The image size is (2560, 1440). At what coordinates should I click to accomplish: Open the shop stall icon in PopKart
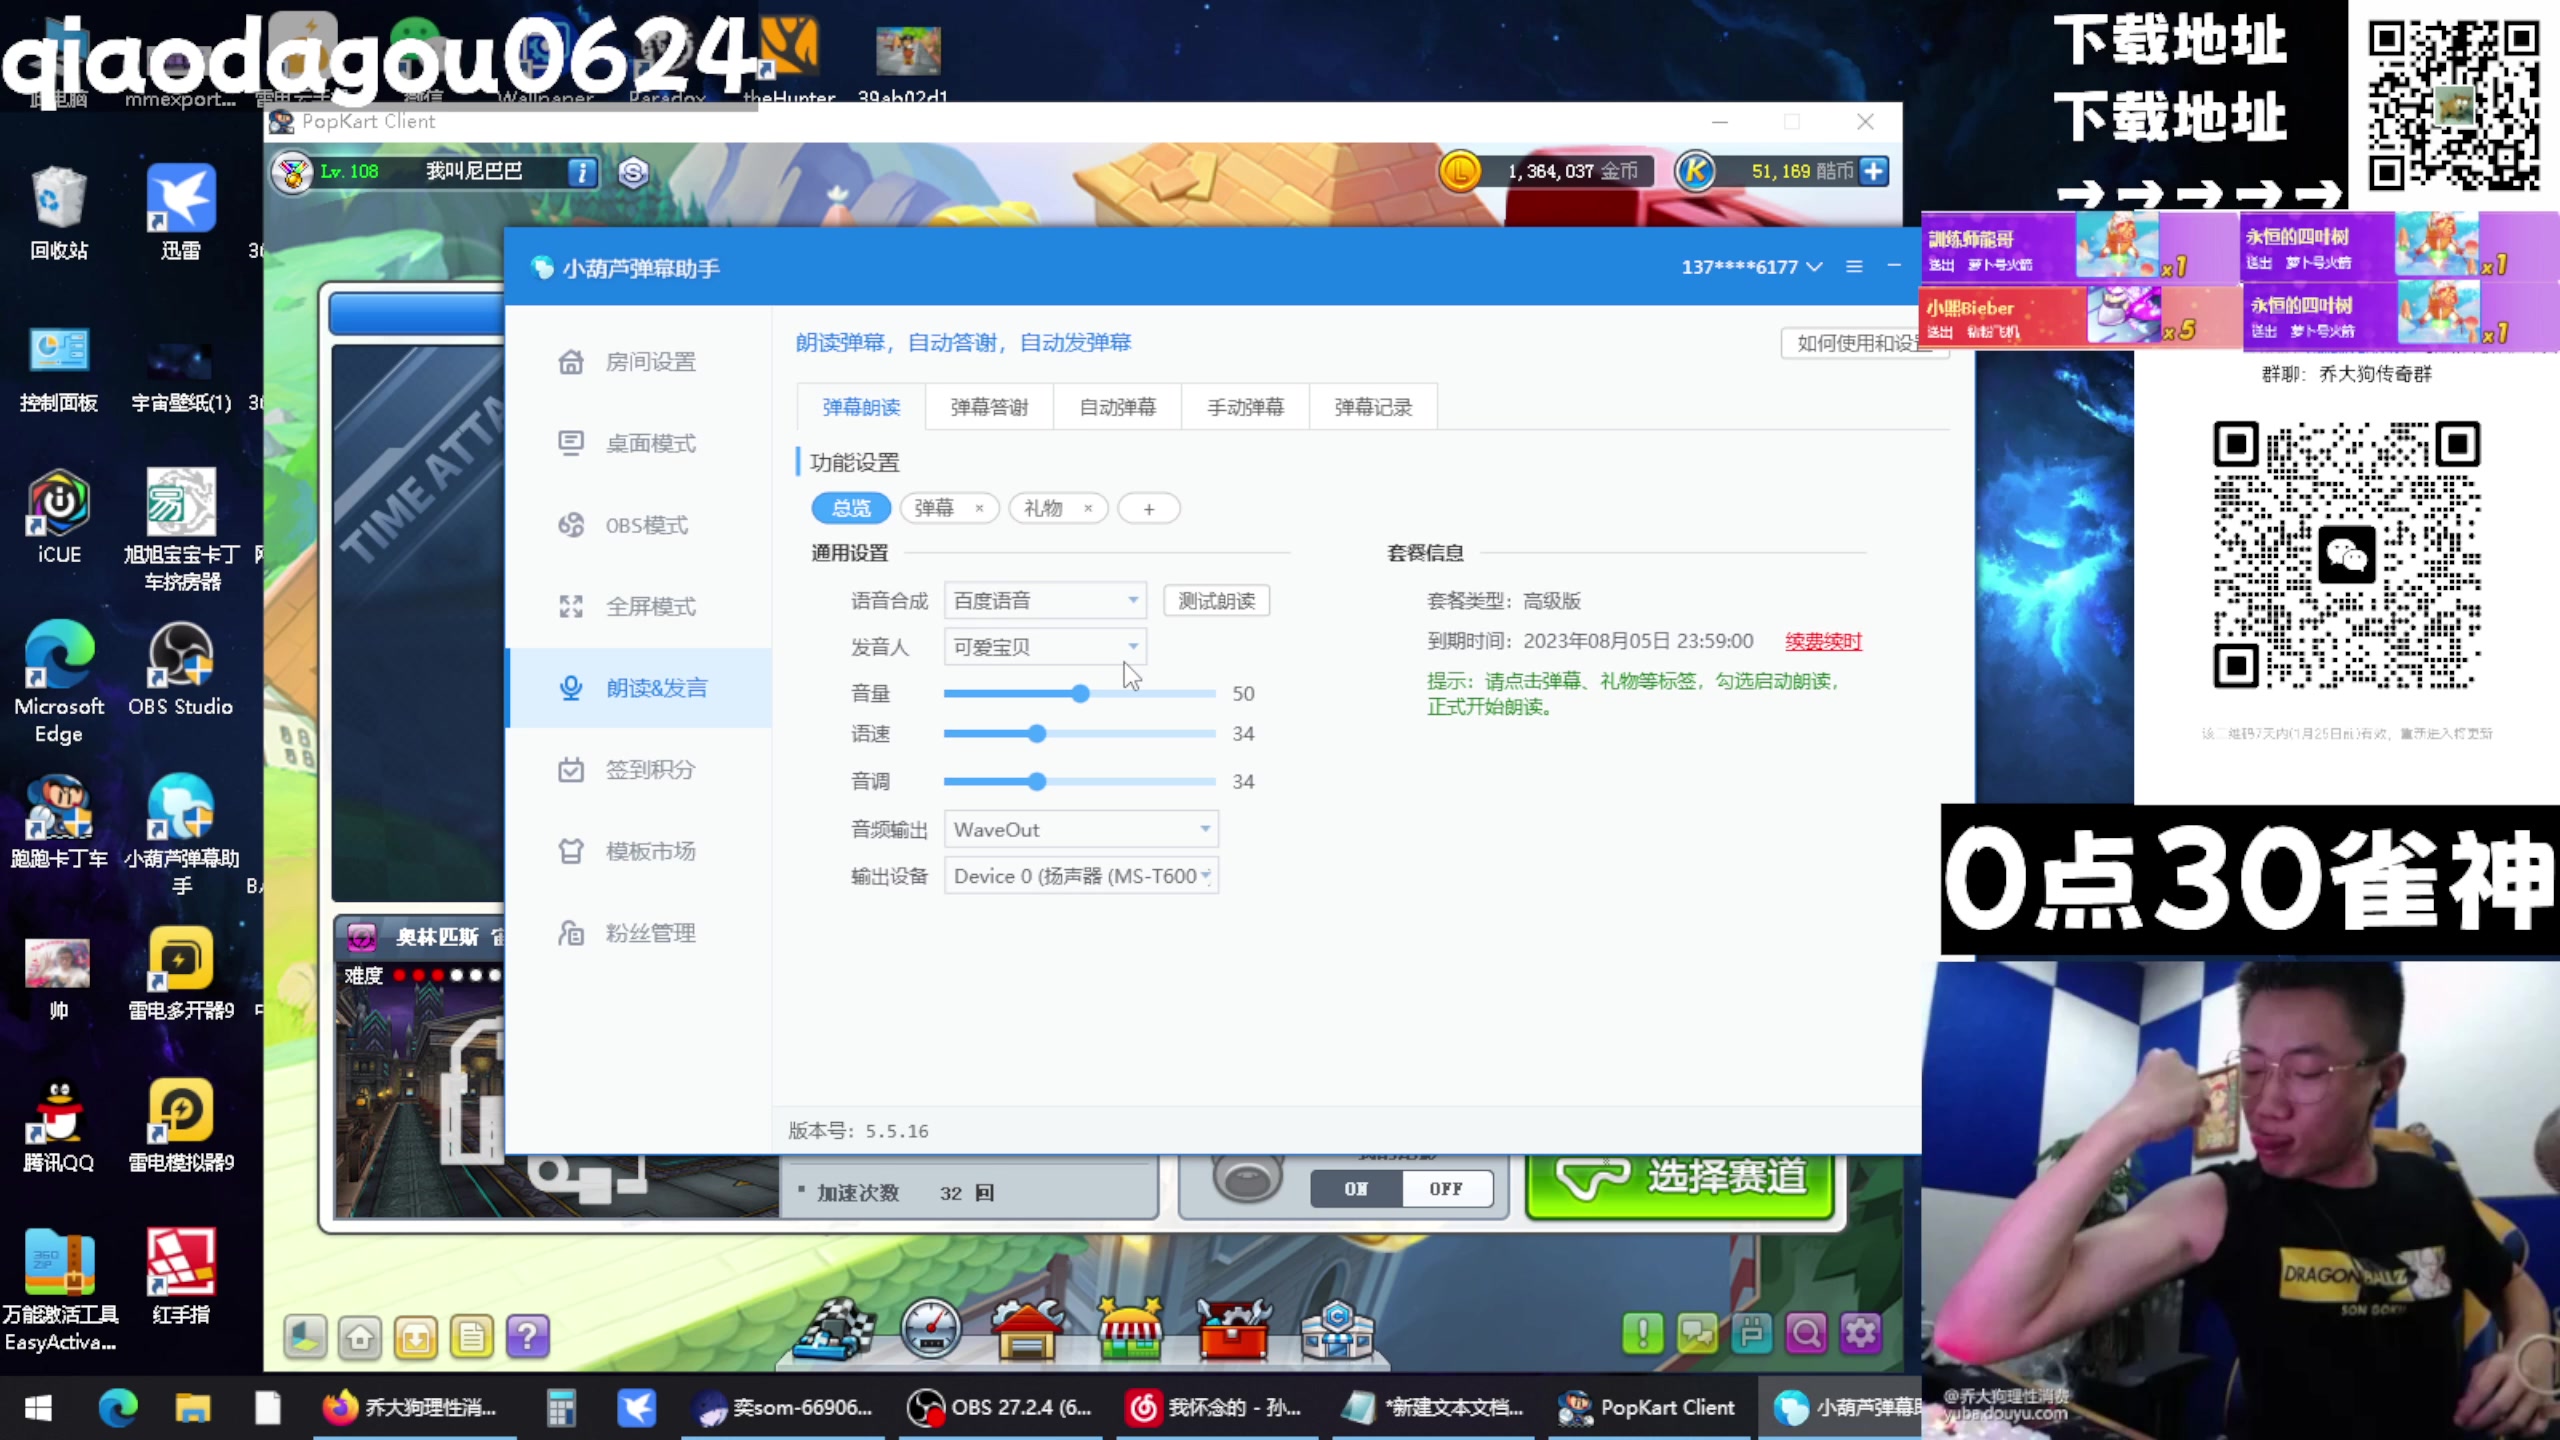pos(1131,1330)
